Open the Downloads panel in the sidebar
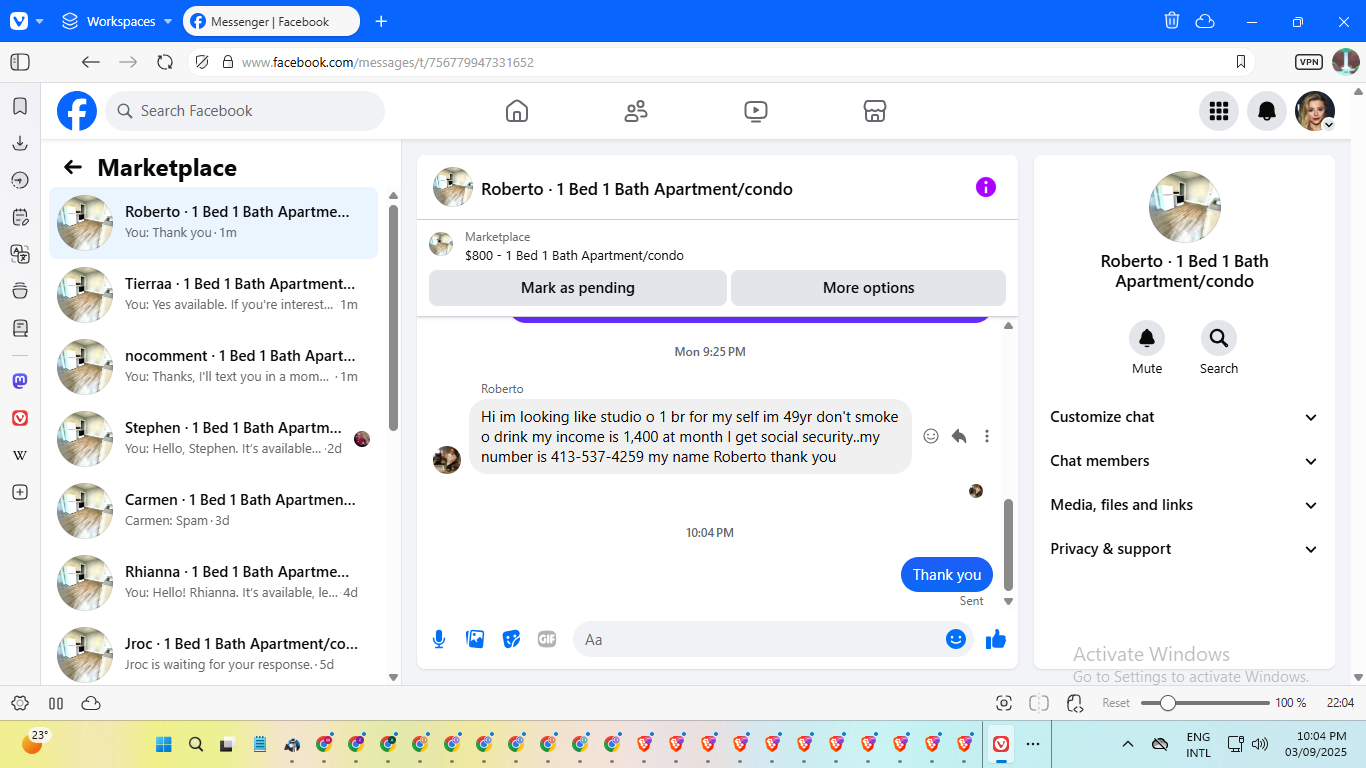 pos(20,143)
